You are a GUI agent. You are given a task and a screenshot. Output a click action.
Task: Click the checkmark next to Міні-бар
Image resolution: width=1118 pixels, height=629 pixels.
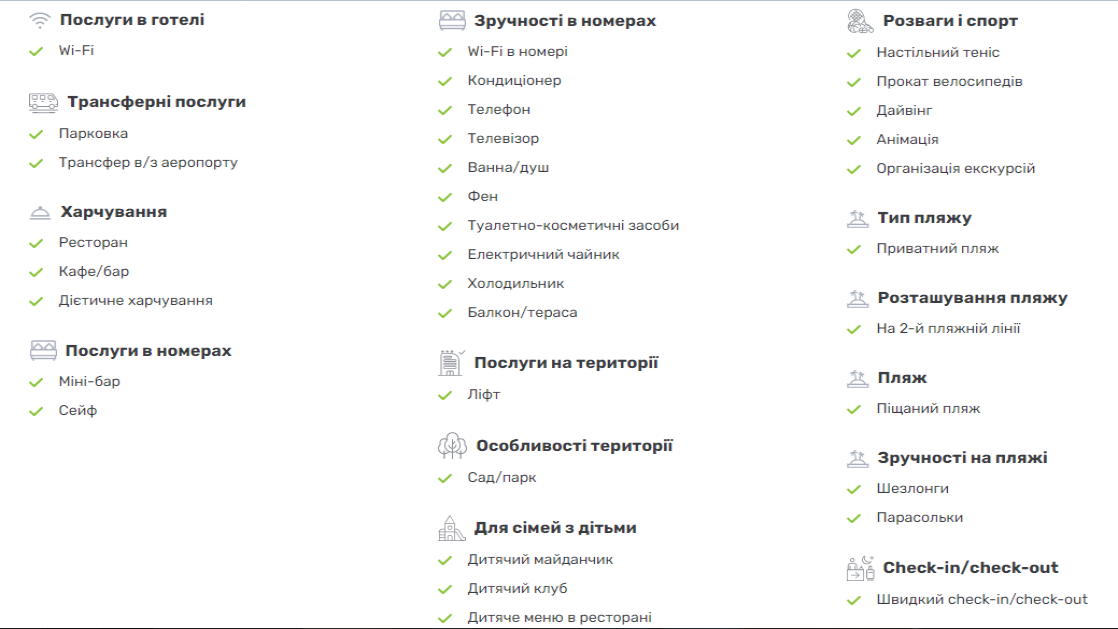tap(36, 382)
